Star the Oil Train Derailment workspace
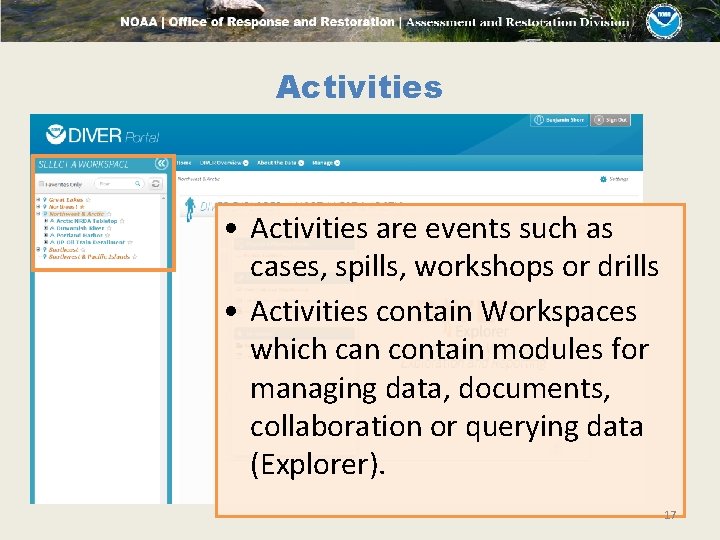720x540 pixels. point(130,242)
